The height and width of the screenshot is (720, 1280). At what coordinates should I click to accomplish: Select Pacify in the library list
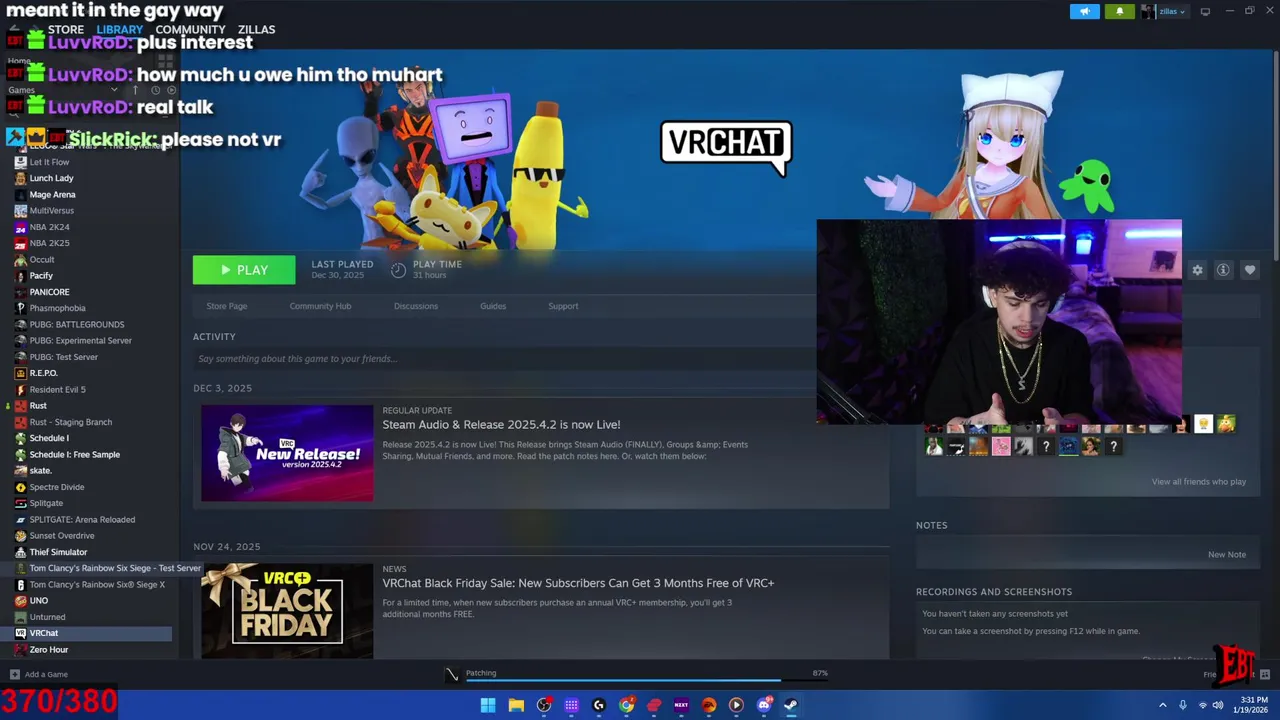(x=41, y=276)
